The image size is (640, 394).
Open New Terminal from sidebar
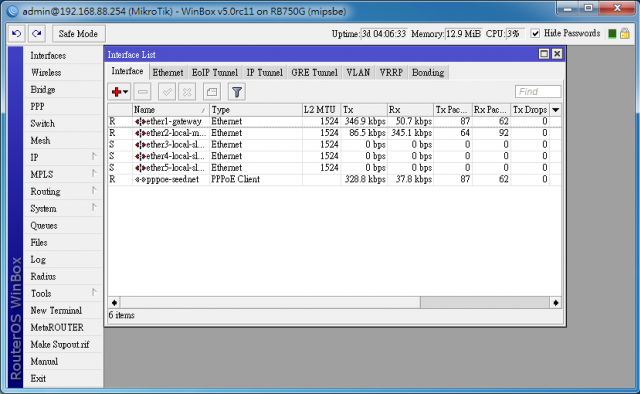[x=63, y=311]
